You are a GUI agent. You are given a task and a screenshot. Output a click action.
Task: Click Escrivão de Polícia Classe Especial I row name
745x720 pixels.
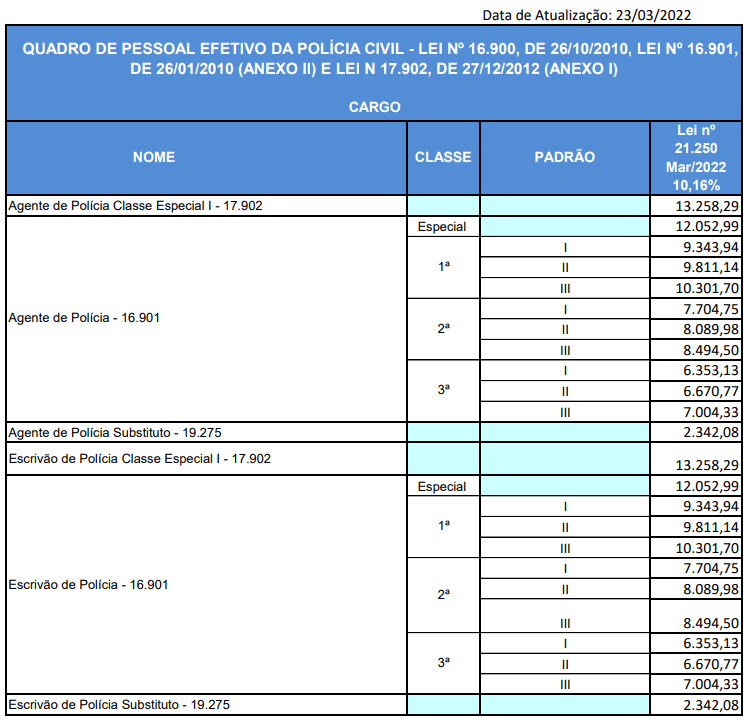click(x=139, y=458)
